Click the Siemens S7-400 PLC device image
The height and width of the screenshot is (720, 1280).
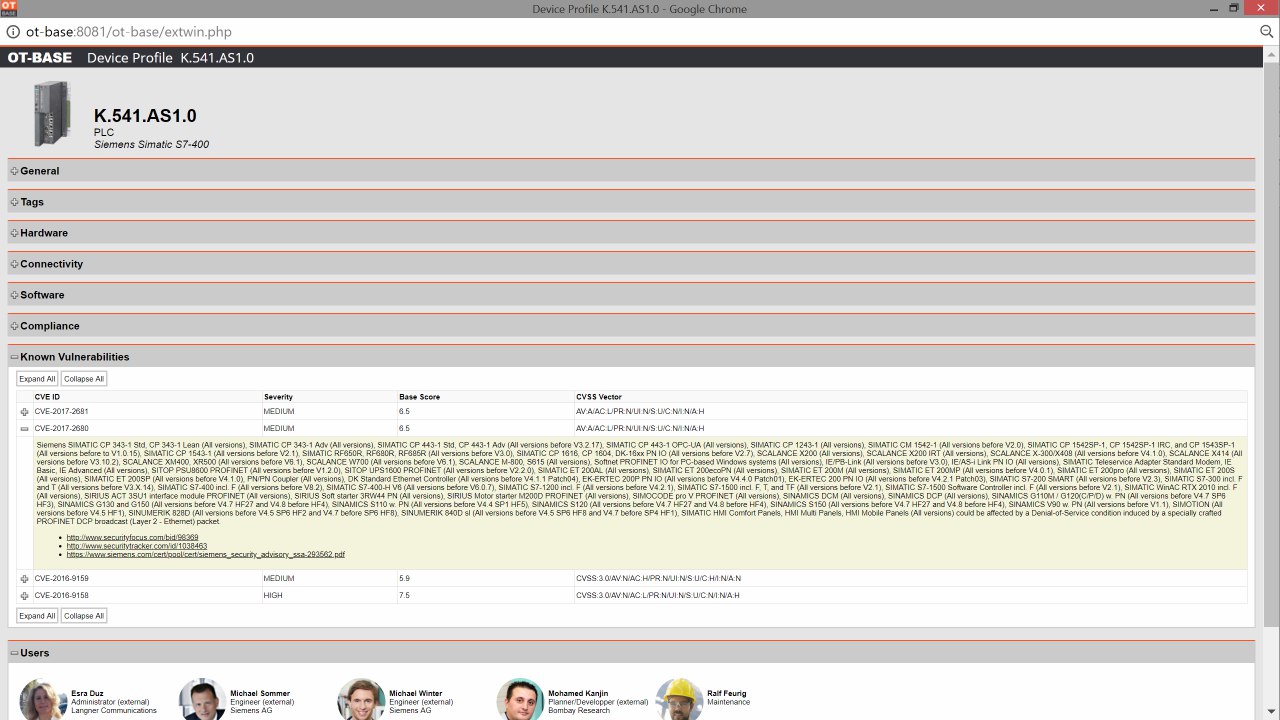(x=52, y=113)
